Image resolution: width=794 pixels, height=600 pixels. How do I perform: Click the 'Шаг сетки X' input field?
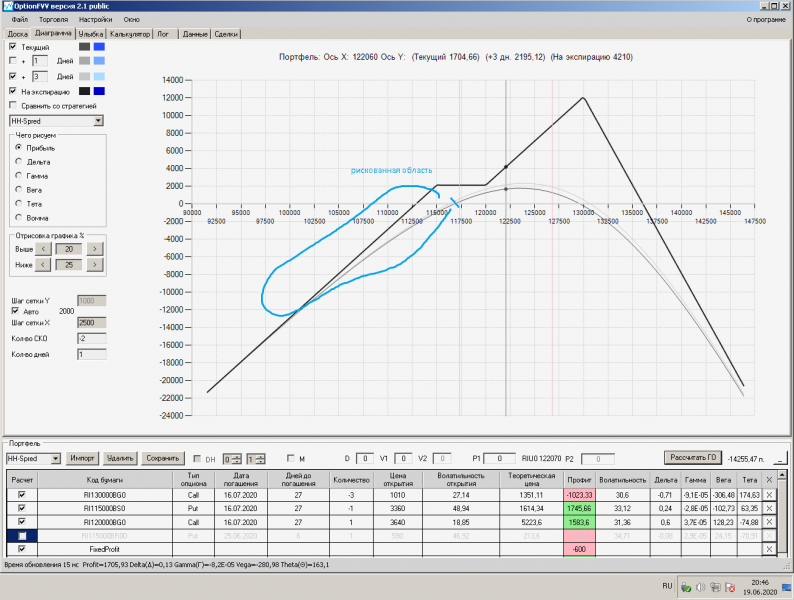(x=92, y=323)
